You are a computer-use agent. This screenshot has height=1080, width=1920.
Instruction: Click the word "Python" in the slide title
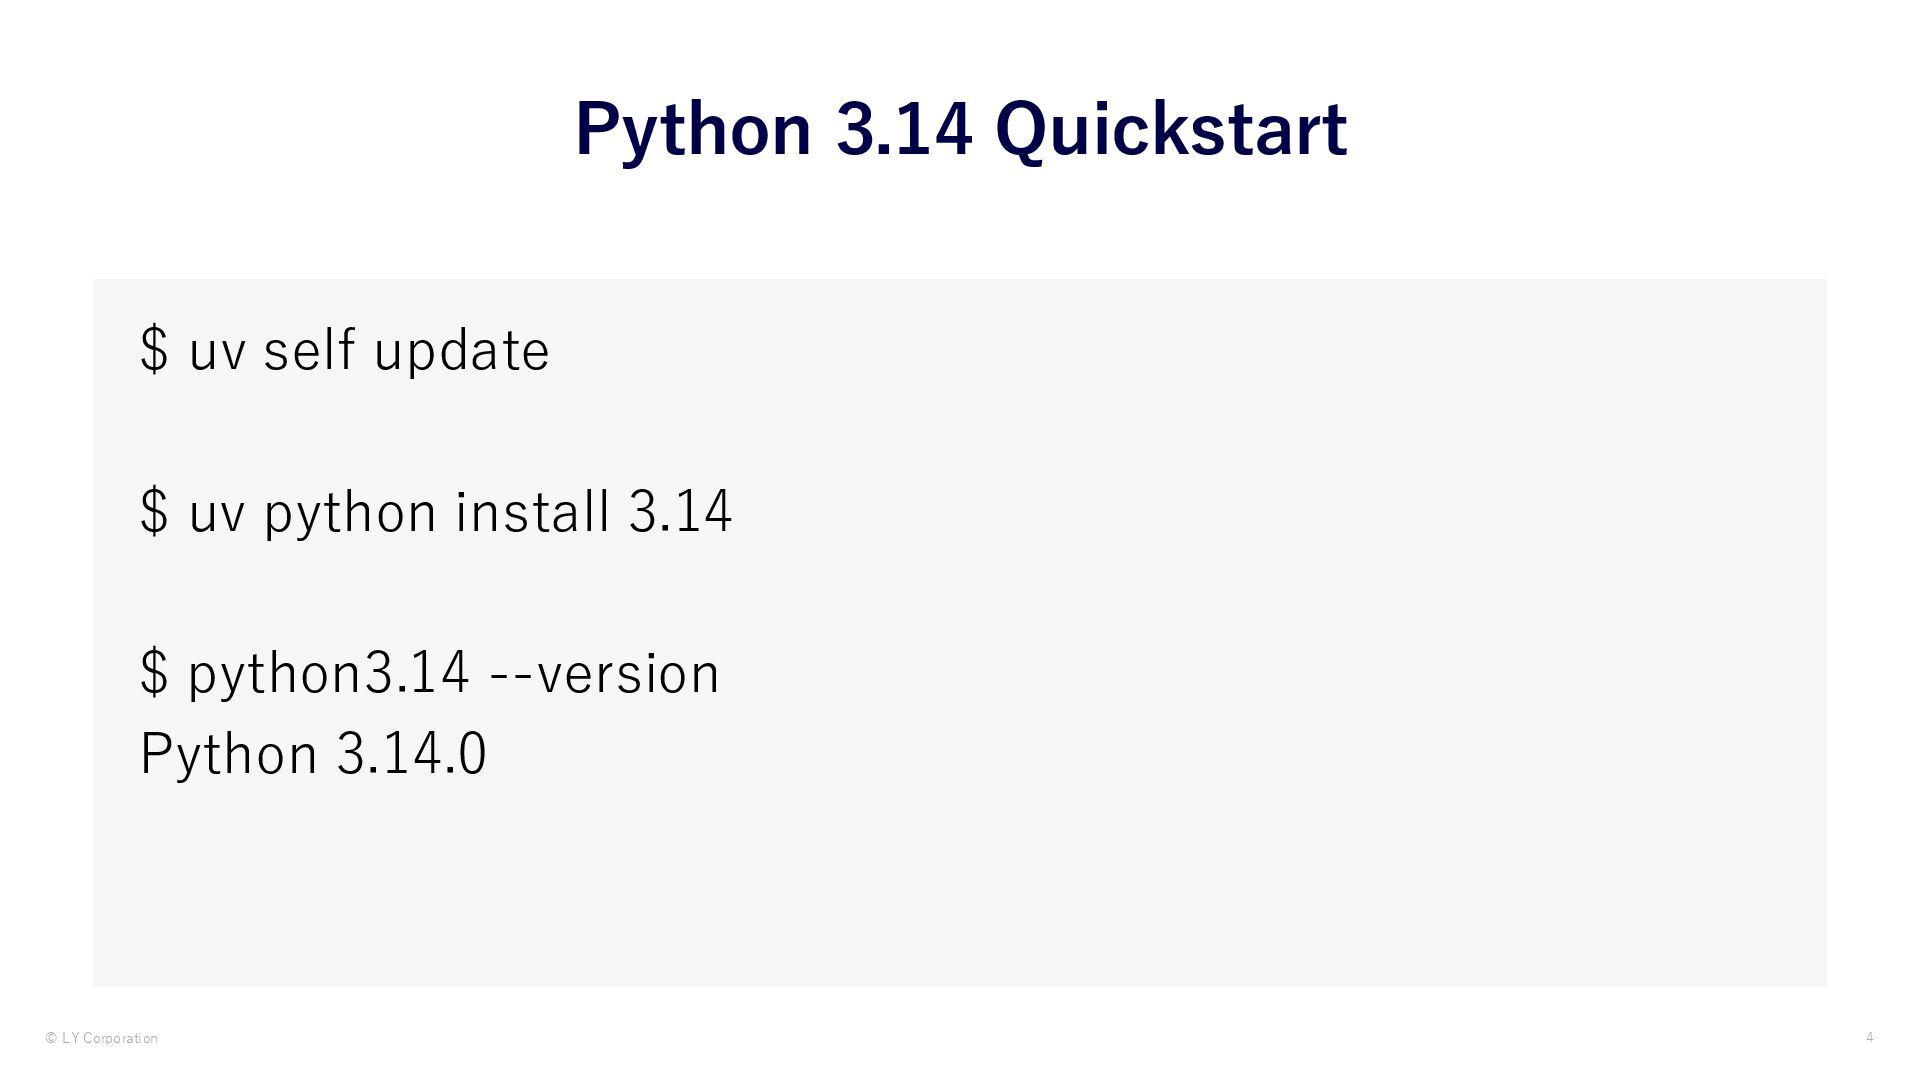(x=693, y=130)
